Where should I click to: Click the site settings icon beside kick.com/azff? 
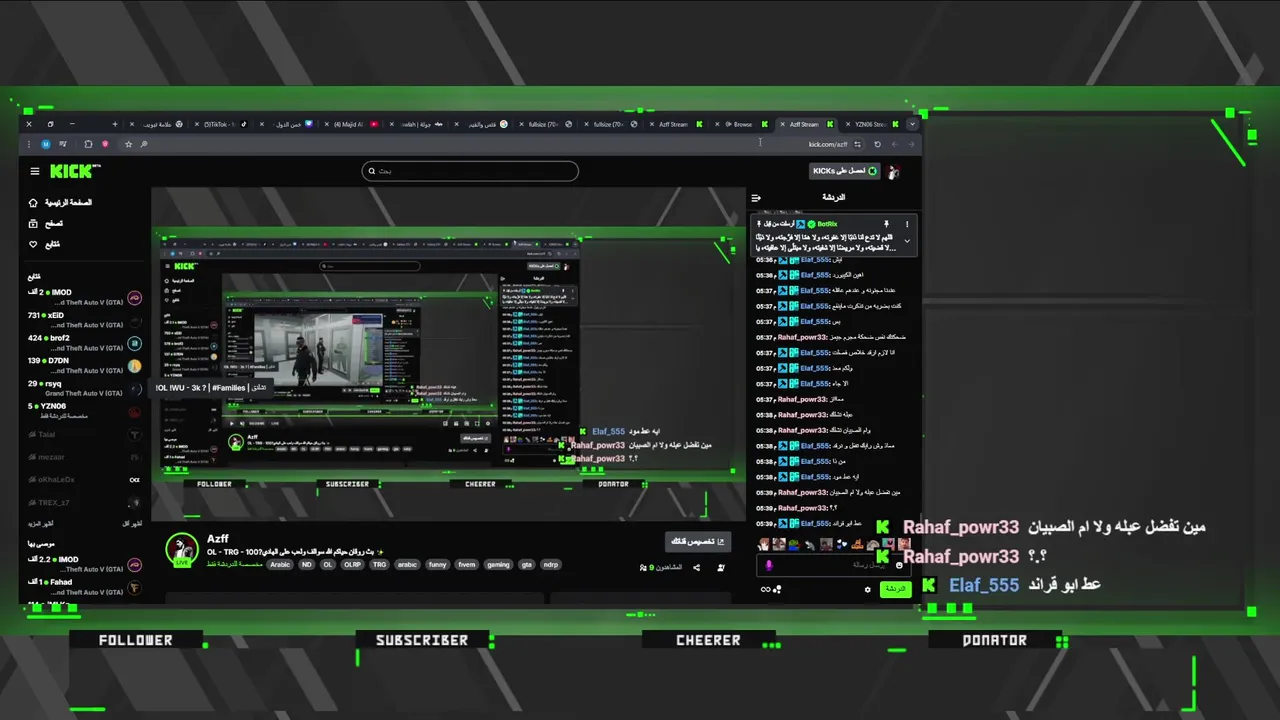pos(857,144)
